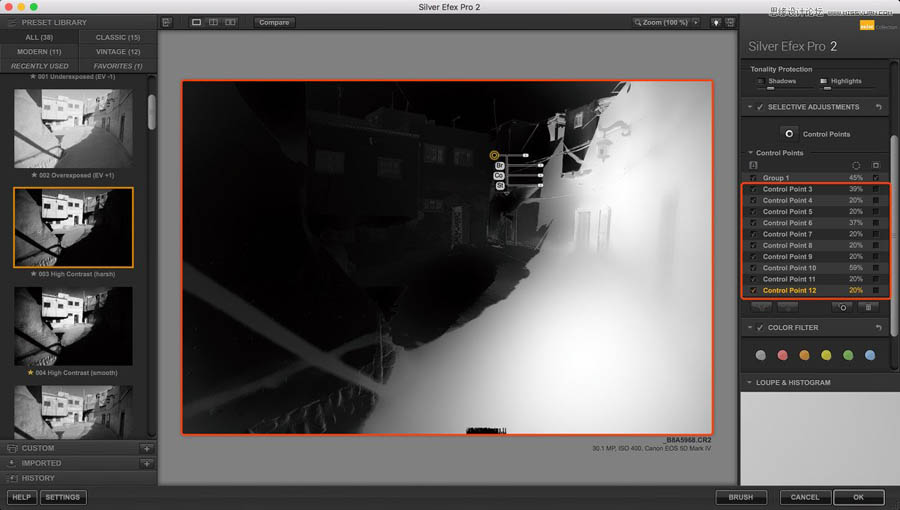Screen dimensions: 900x510
Task: Collapse the Control Points list
Action: point(750,153)
